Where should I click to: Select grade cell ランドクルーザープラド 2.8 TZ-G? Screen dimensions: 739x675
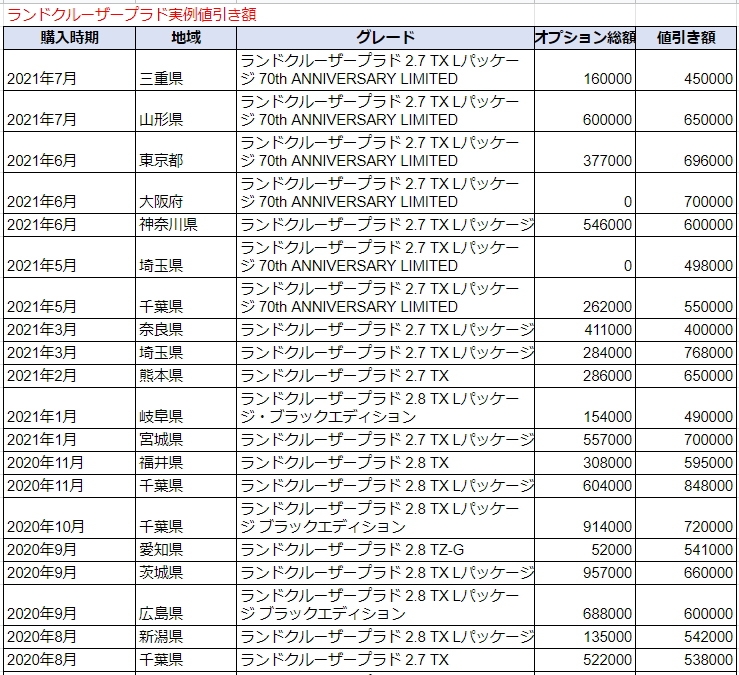point(385,550)
